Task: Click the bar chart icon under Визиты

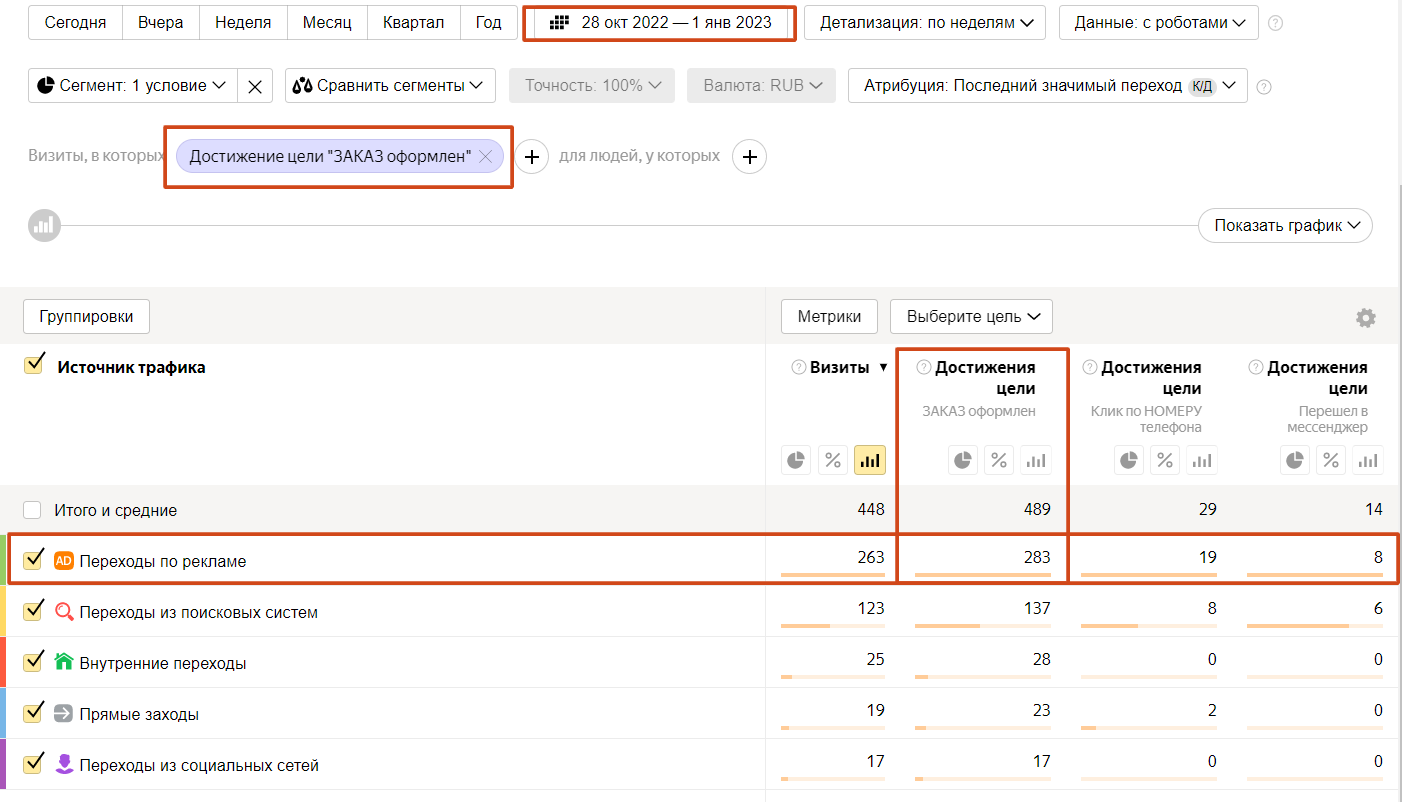Action: pos(870,460)
